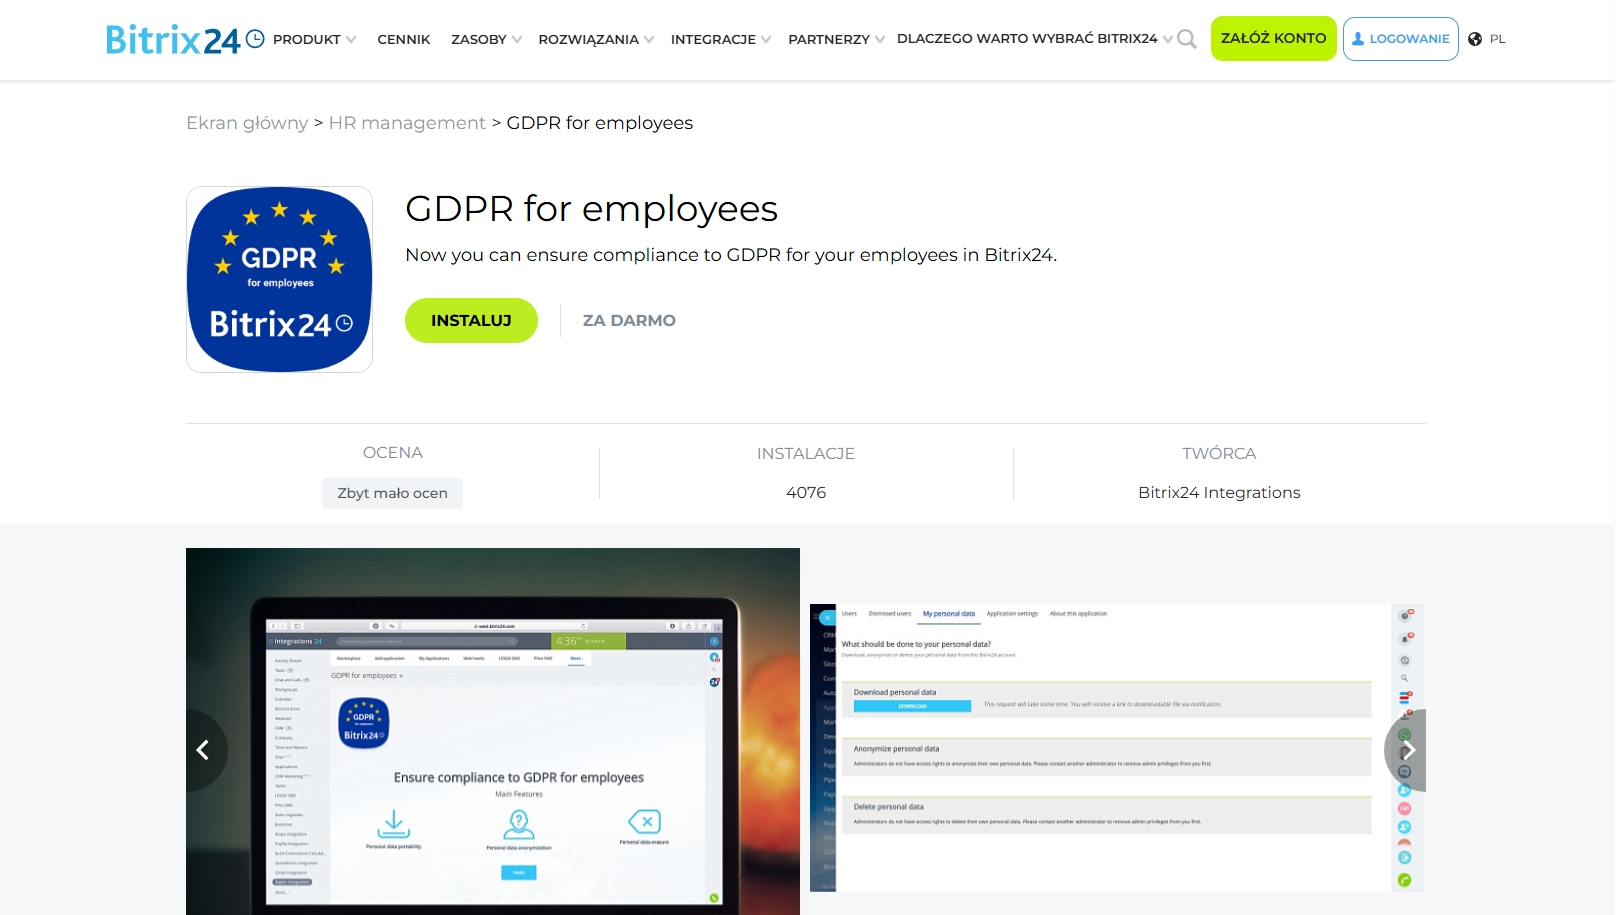The image size is (1616, 915).
Task: Click the INSTALACJE column label
Action: click(806, 454)
